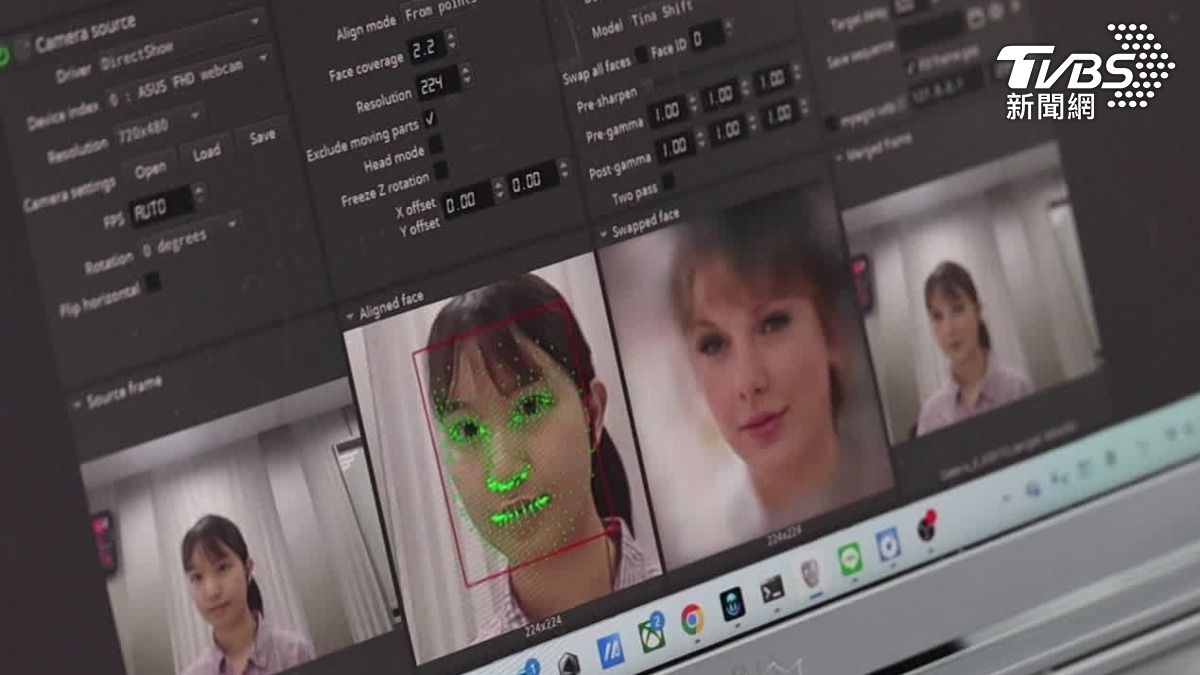
Task: Click the blue circular-dial taskbar icon
Action: (x=888, y=544)
